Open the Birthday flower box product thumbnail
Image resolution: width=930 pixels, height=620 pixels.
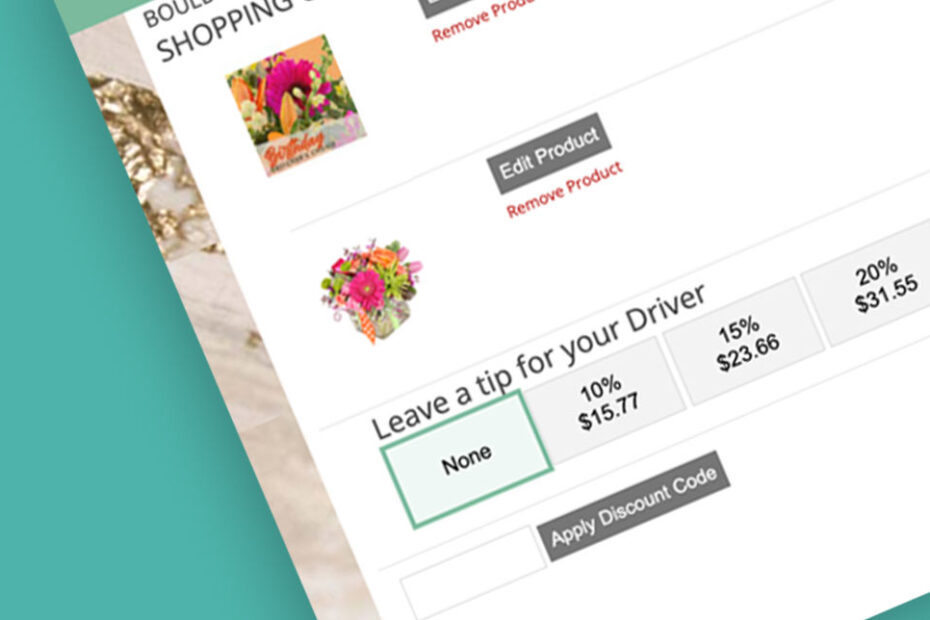click(x=296, y=106)
